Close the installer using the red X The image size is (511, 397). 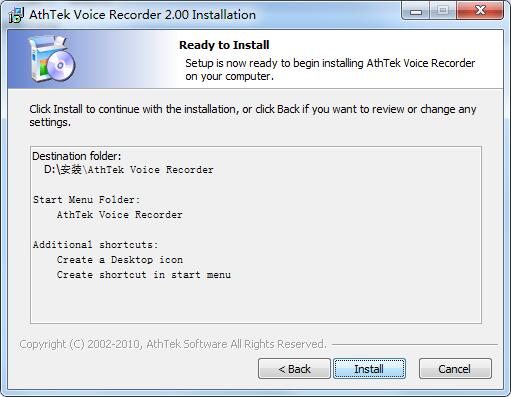[x=480, y=11]
